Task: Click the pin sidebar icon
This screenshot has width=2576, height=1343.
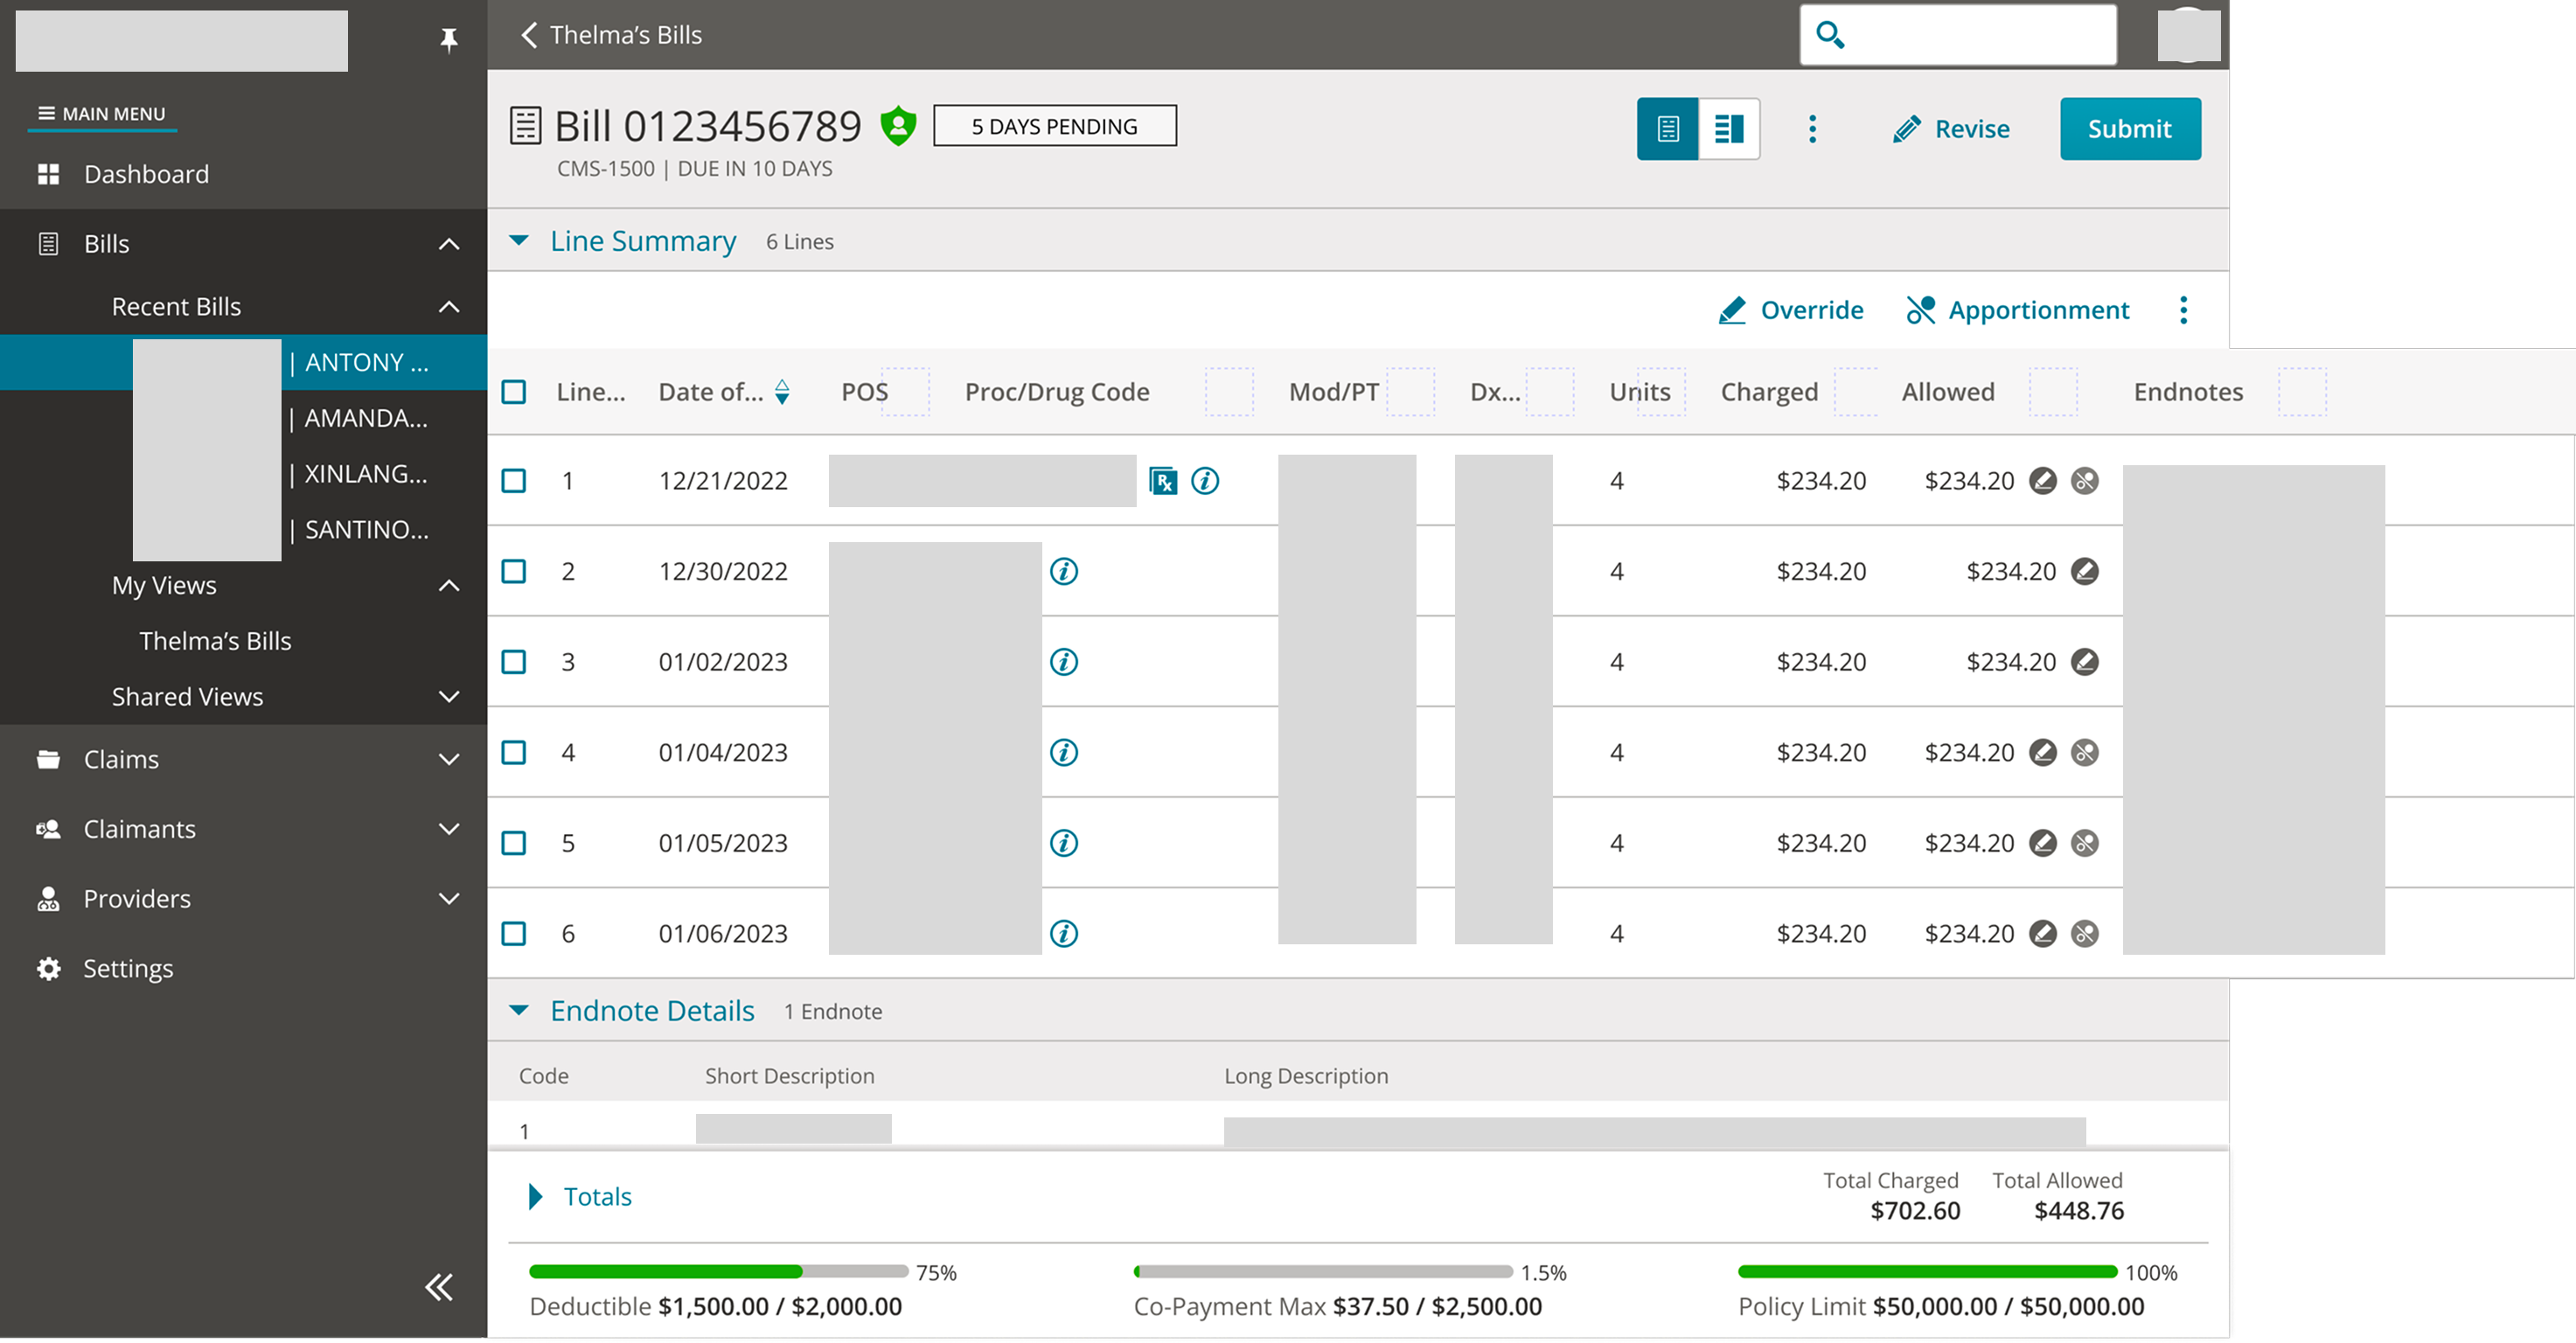Action: click(448, 39)
